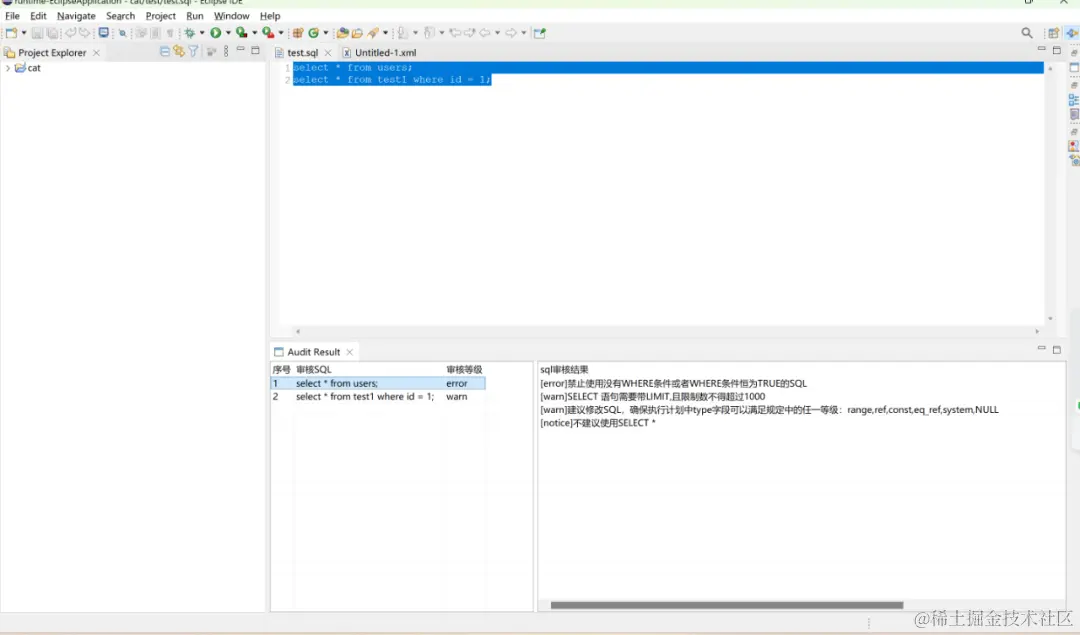Select audit row 'select * from test1 where id = 1;'
This screenshot has width=1080, height=635.
[378, 397]
